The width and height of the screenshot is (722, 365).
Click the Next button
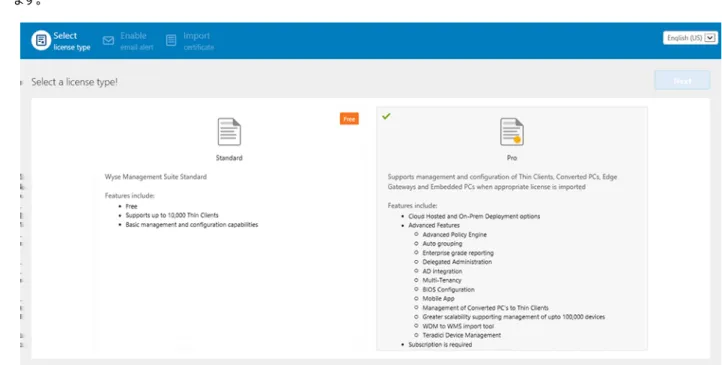tap(682, 81)
